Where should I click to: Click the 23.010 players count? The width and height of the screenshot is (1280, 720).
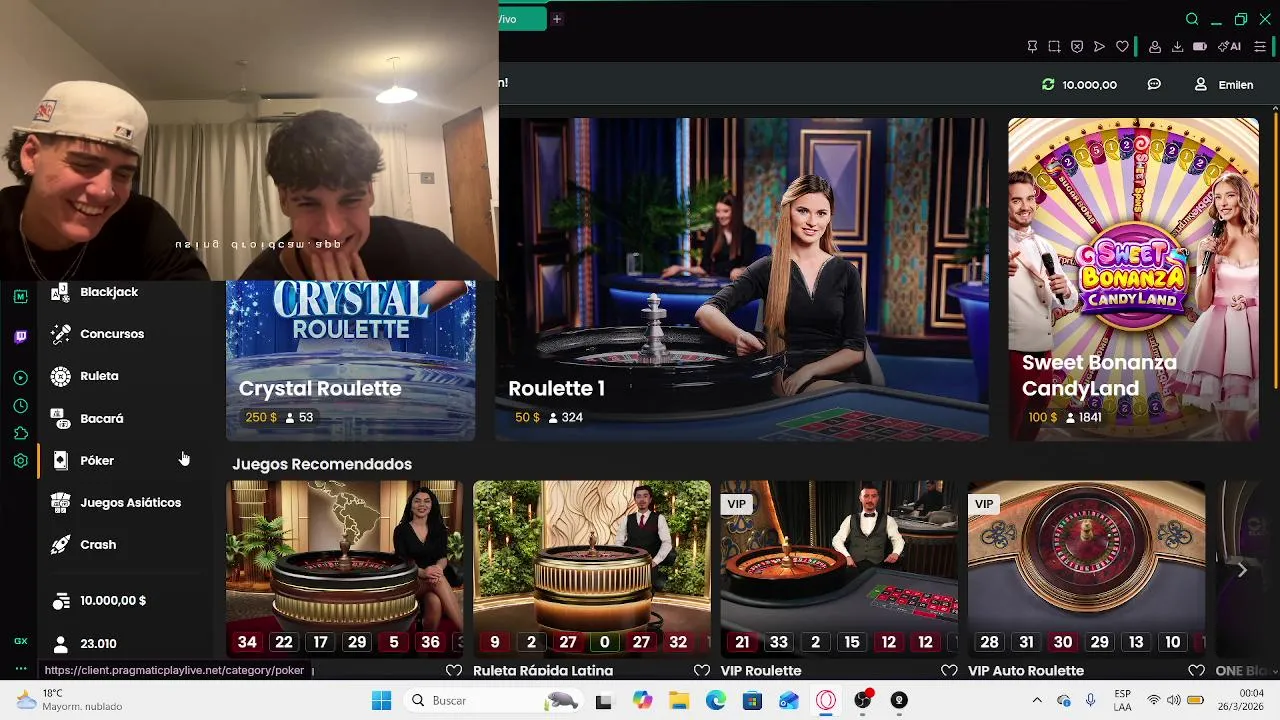(98, 644)
